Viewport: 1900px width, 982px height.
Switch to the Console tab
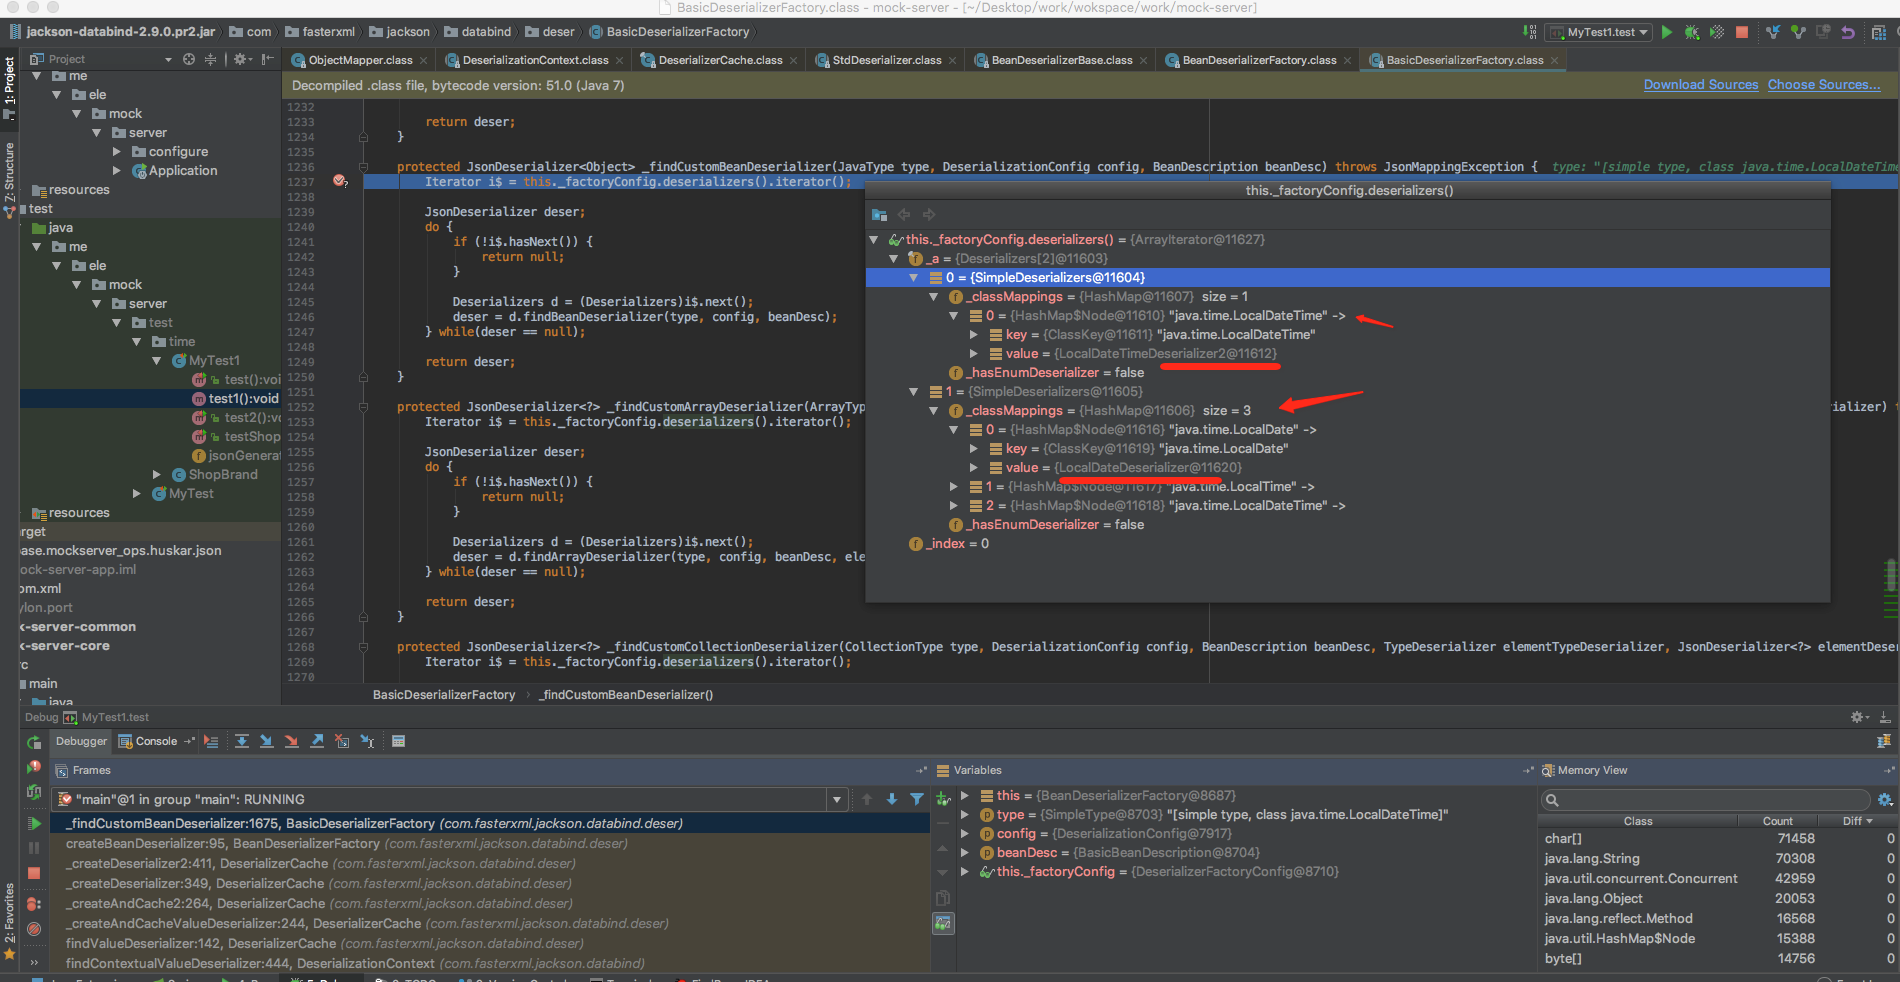click(154, 741)
